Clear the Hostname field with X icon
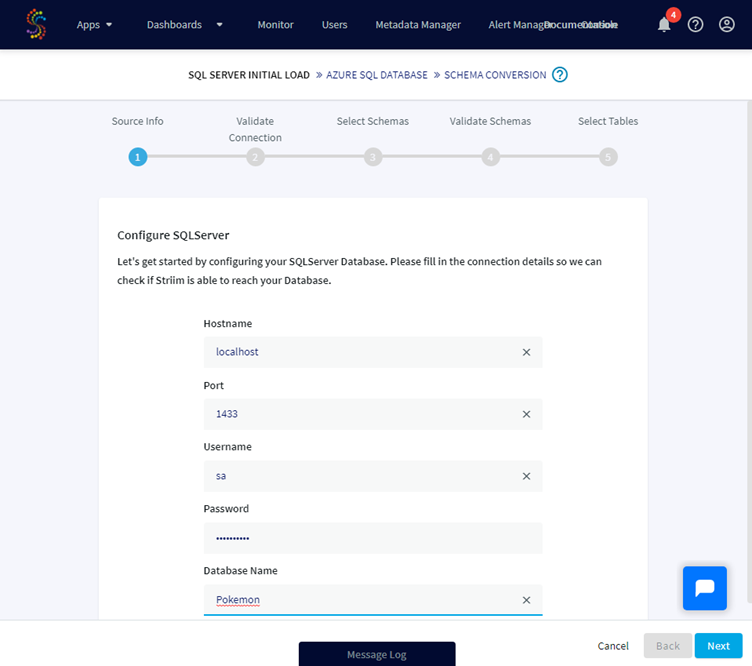 tap(526, 352)
